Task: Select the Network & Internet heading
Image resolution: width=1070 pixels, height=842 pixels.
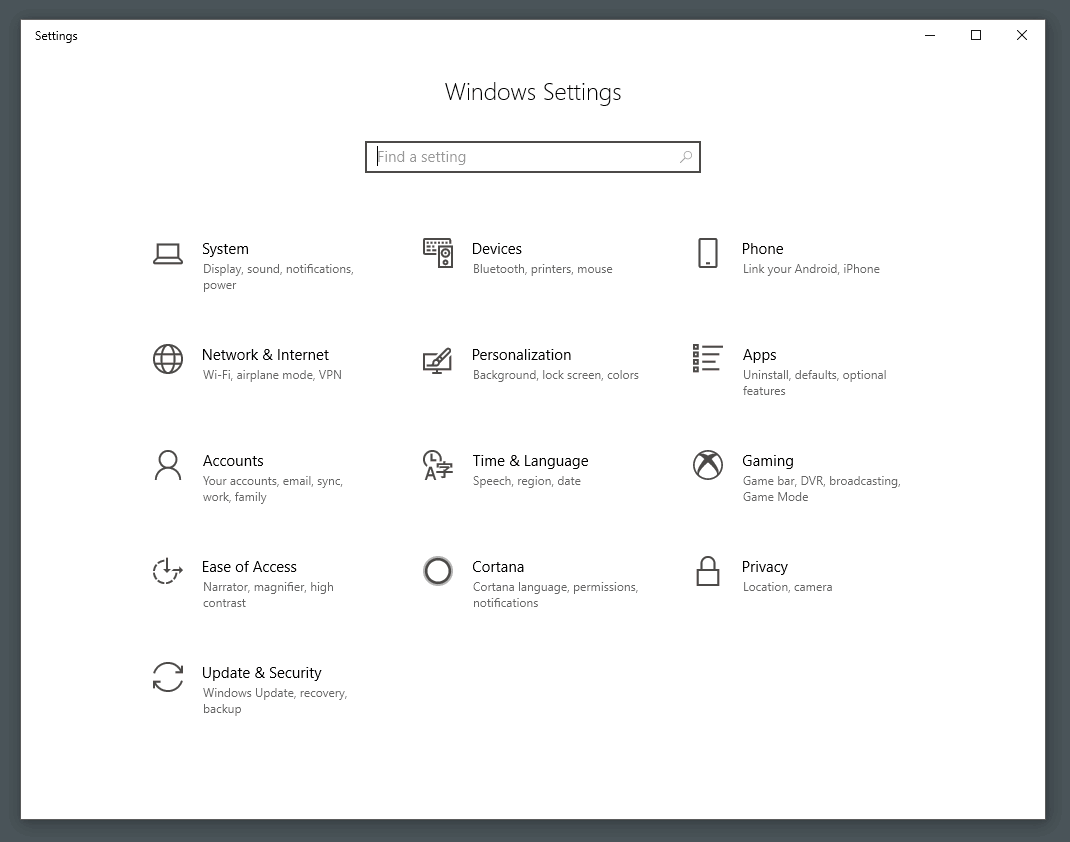Action: [265, 355]
